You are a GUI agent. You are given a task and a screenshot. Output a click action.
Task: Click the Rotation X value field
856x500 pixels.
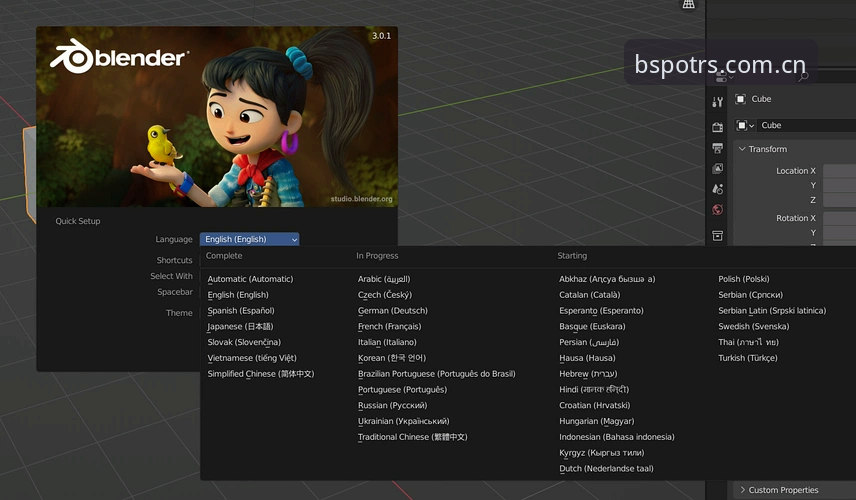coord(840,218)
